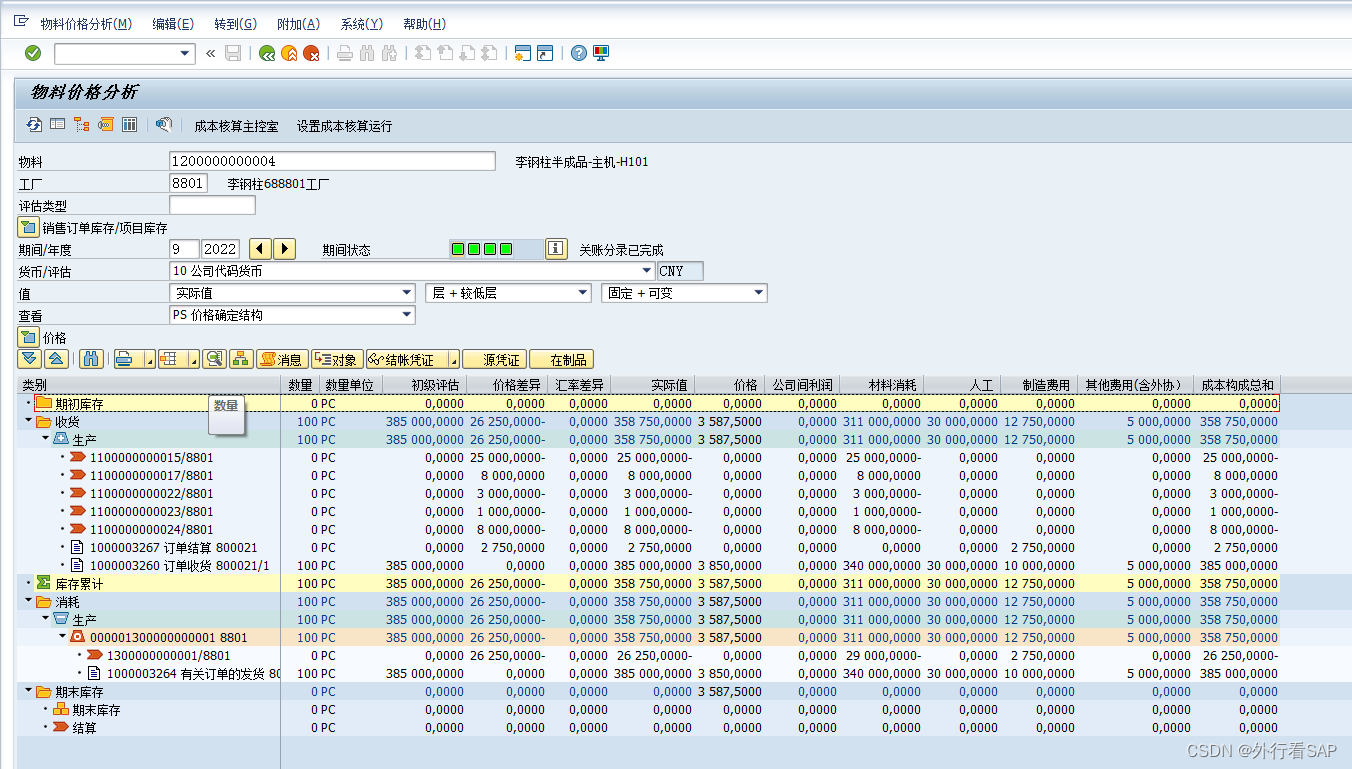The image size is (1352, 769).
Task: Expand all rows with the double down-arrow icon
Action: (29, 359)
